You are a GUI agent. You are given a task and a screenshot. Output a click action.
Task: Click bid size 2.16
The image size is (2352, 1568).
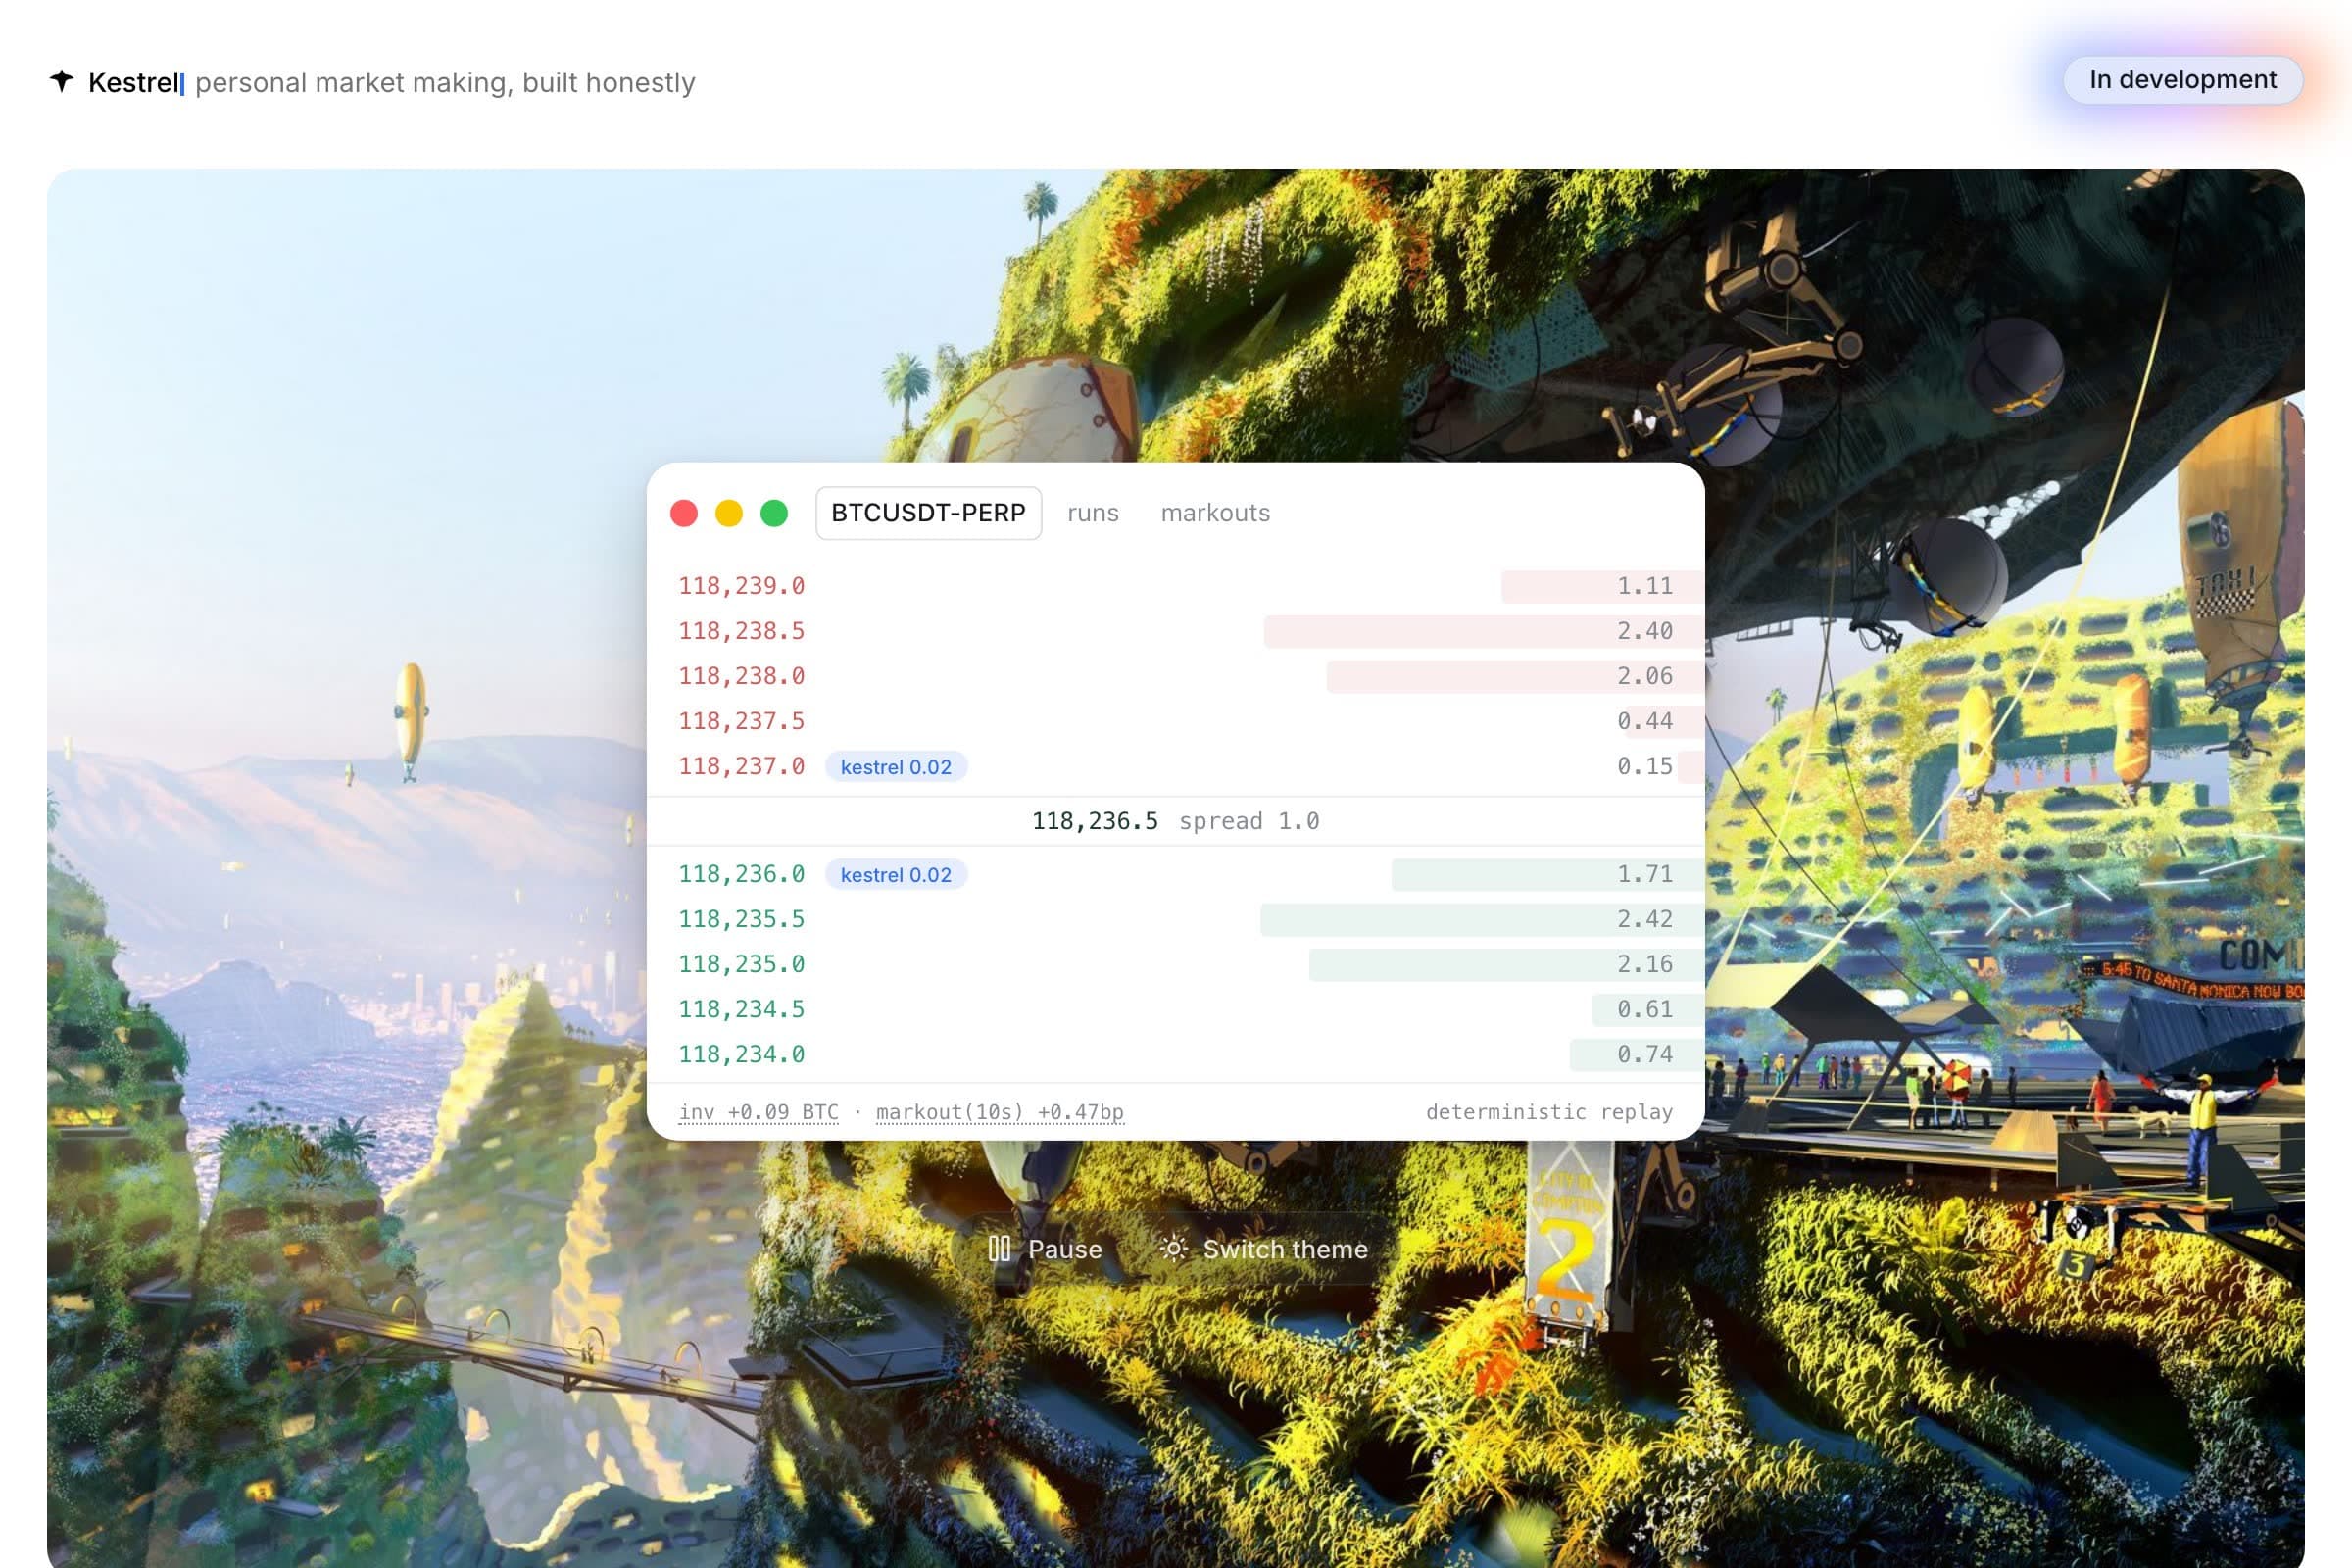(1645, 964)
